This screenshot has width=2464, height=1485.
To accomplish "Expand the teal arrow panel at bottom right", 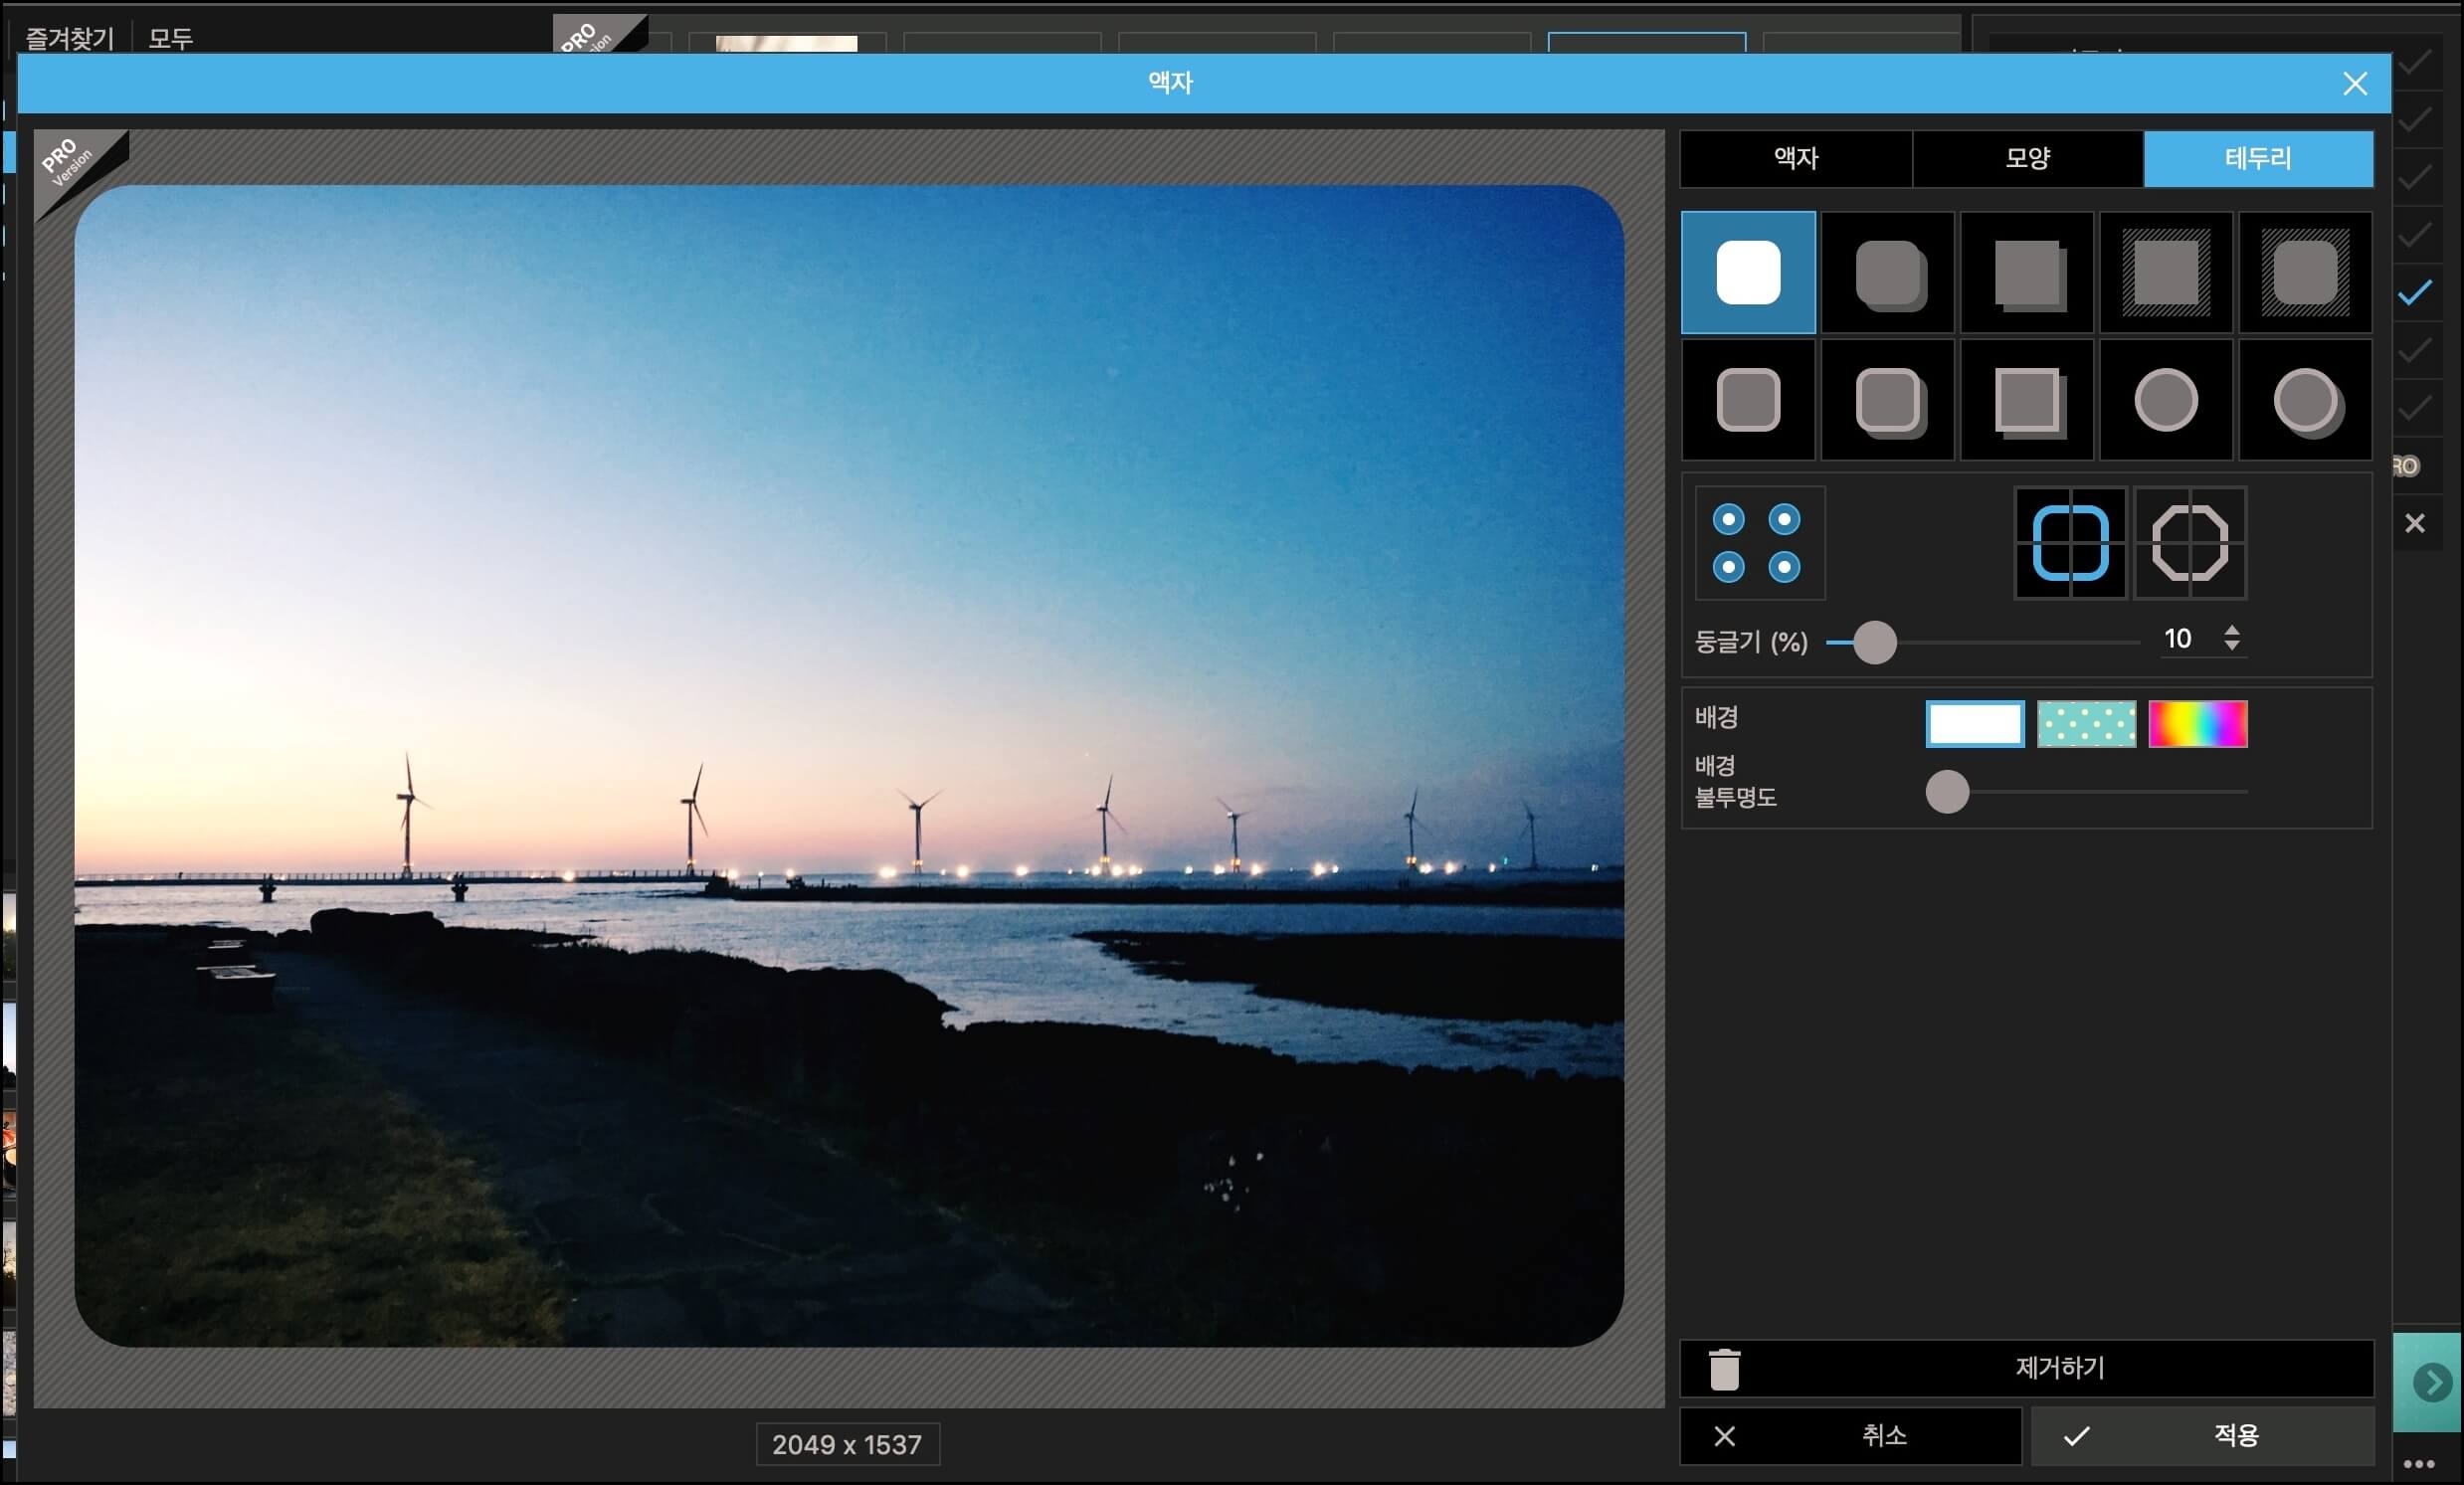I will [x=2431, y=1382].
